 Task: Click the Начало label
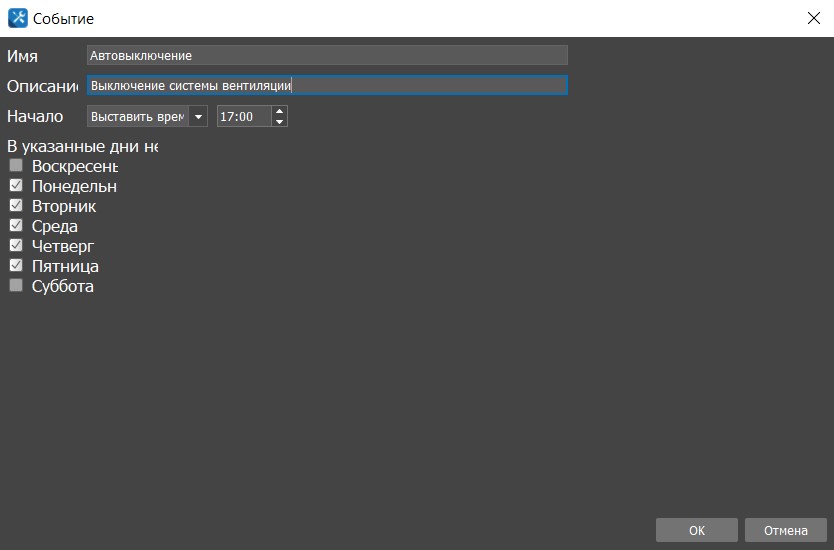click(x=35, y=117)
